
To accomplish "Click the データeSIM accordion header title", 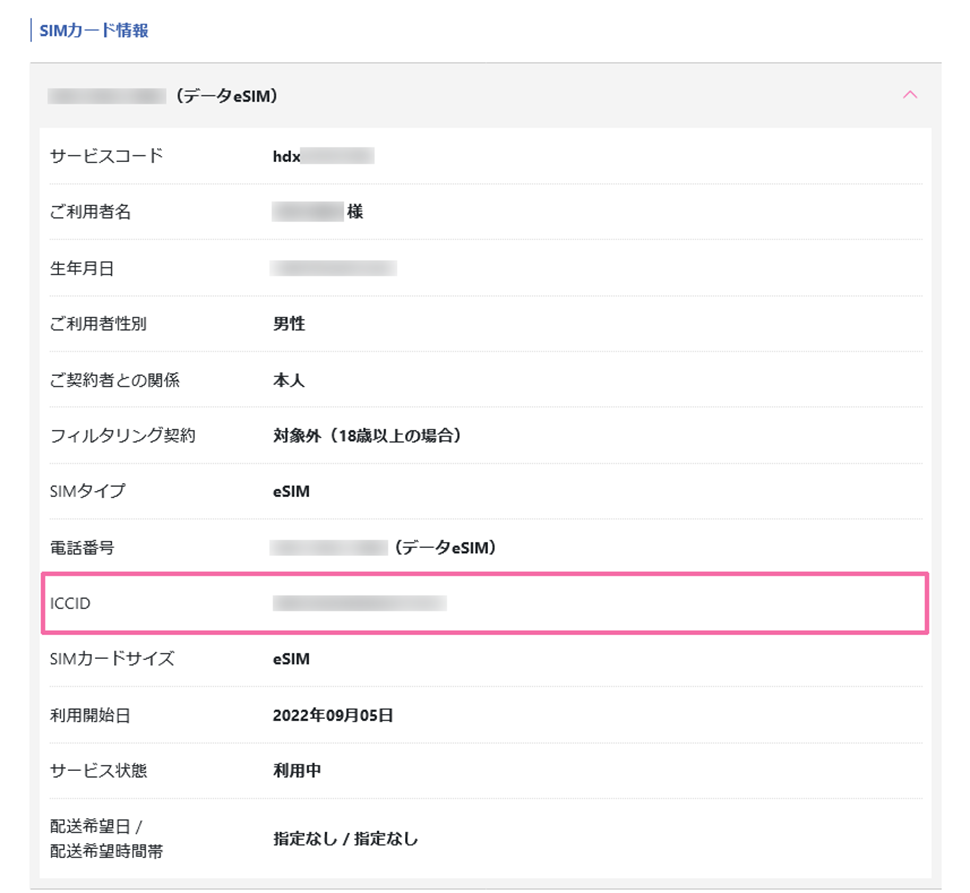I will (x=163, y=97).
